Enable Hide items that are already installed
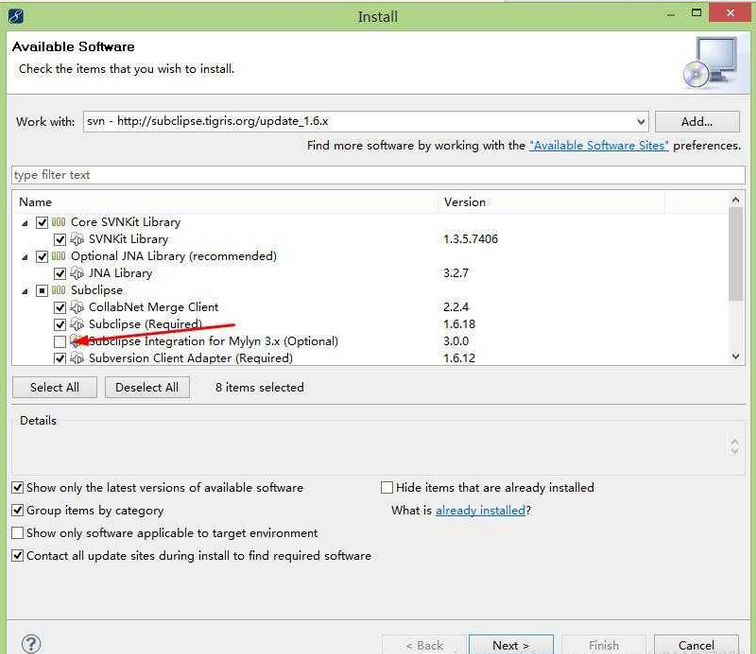Viewport: 756px width, 654px height. (387, 488)
